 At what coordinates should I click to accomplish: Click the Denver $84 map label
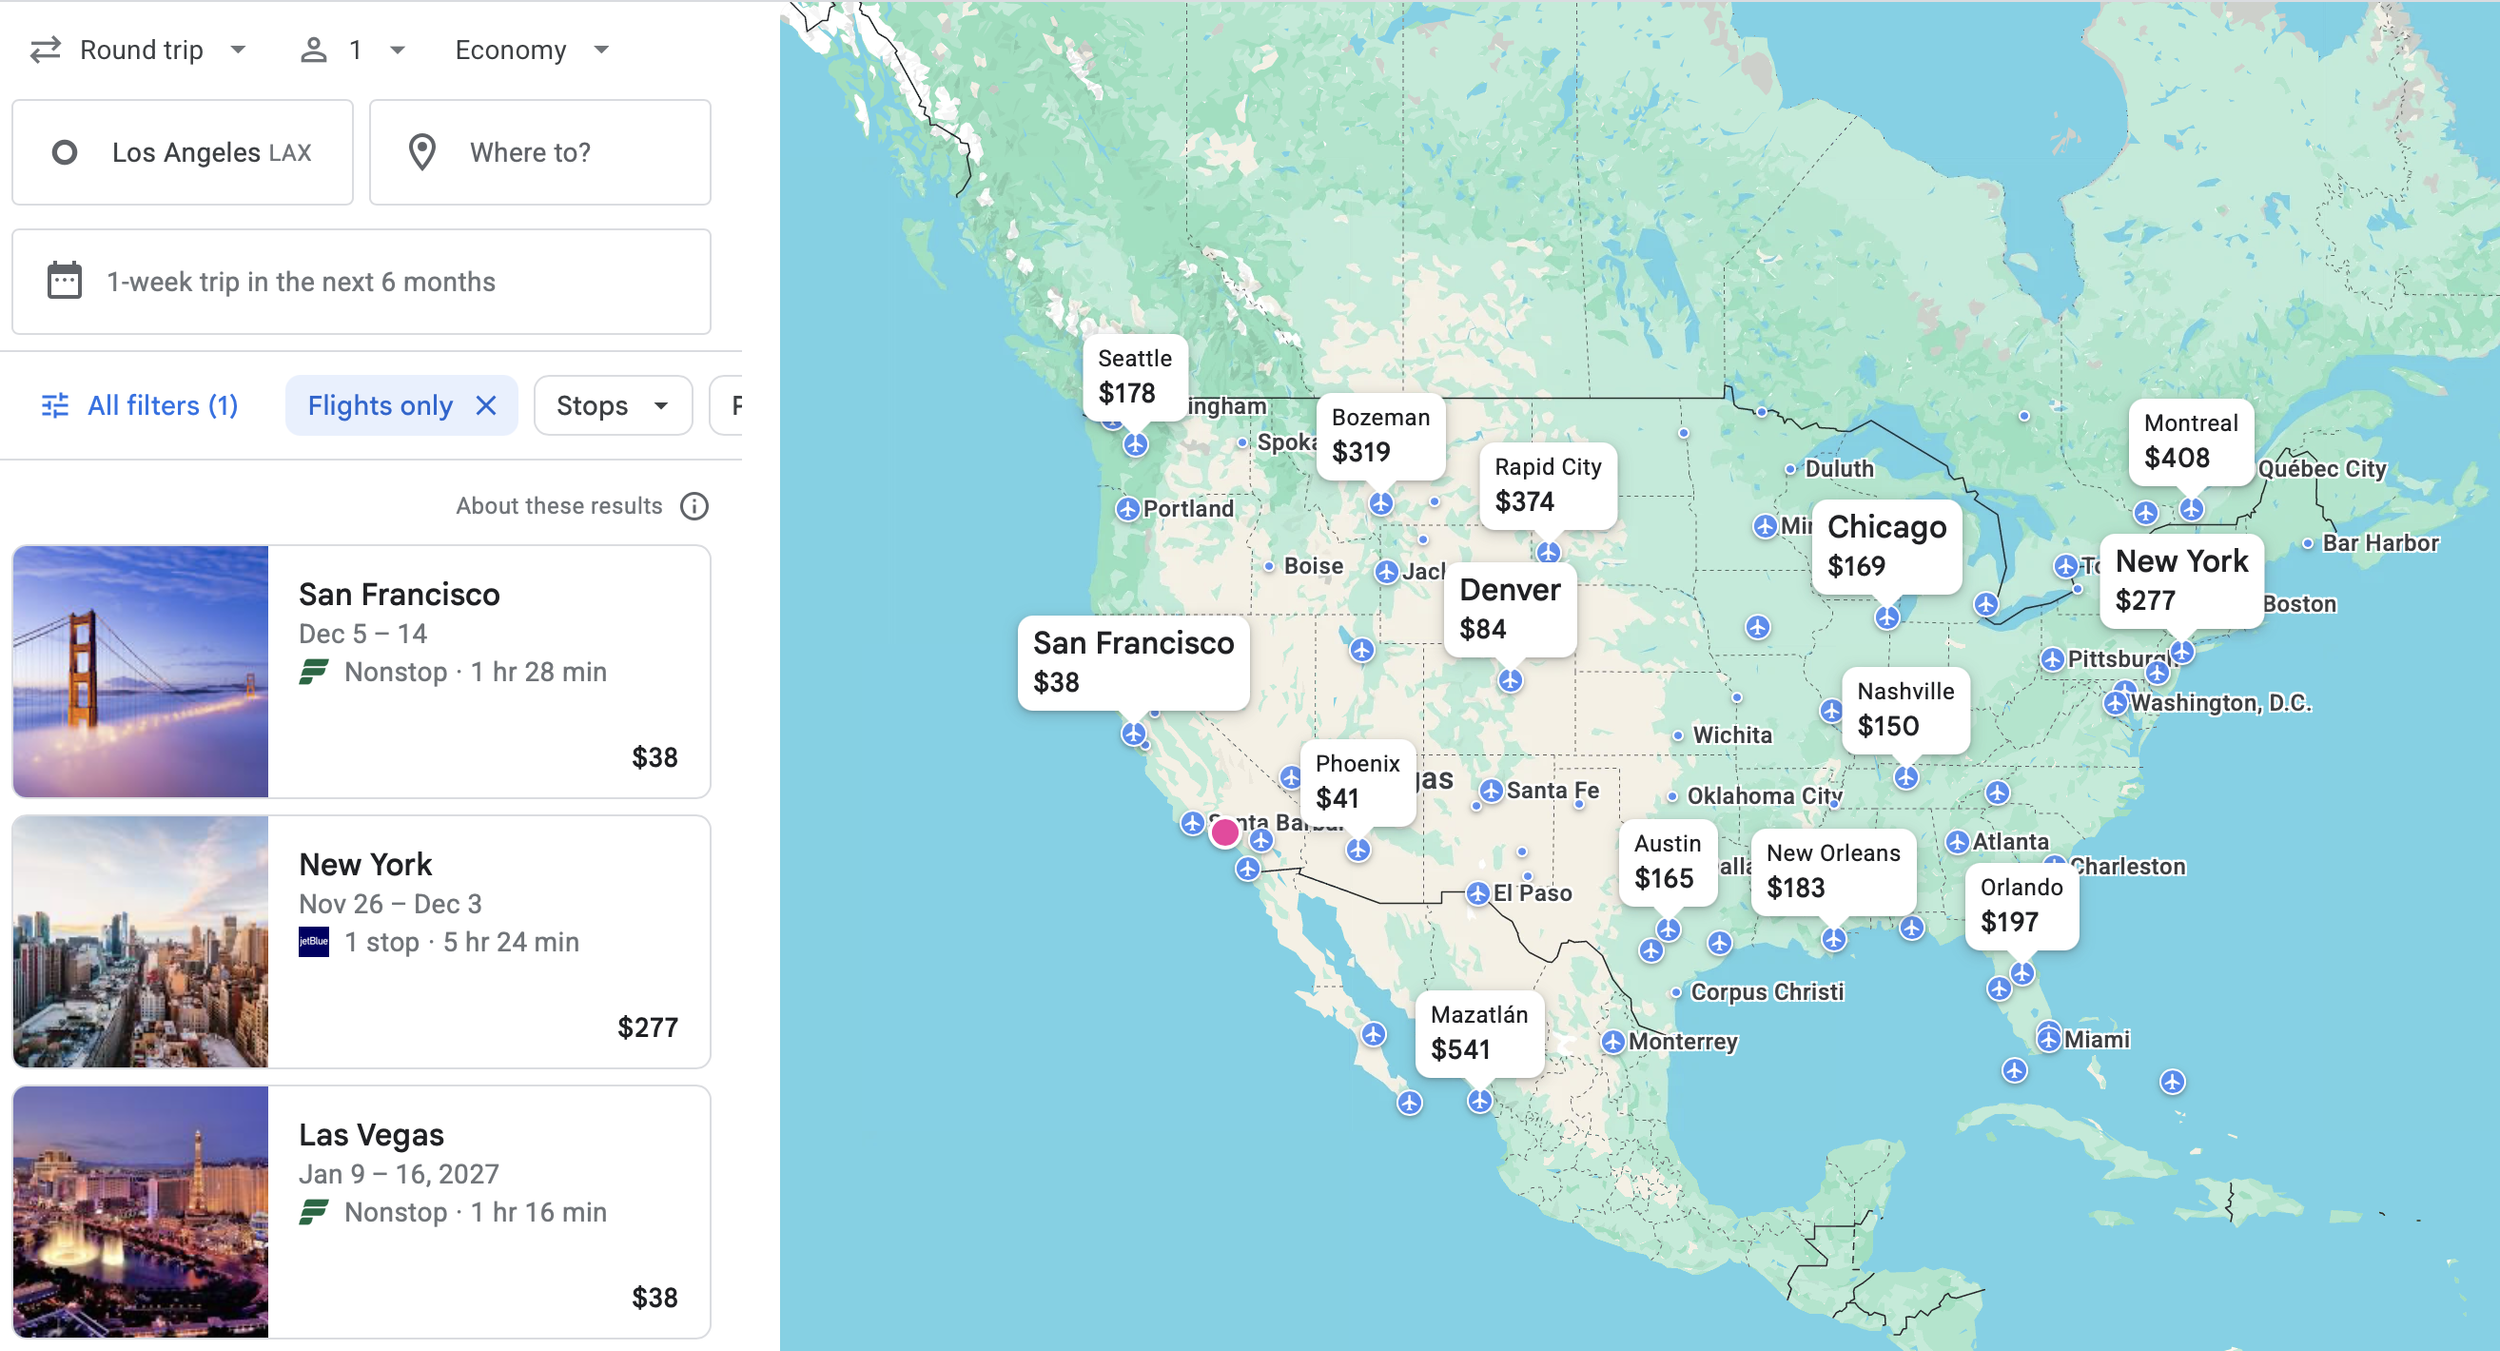tap(1510, 609)
